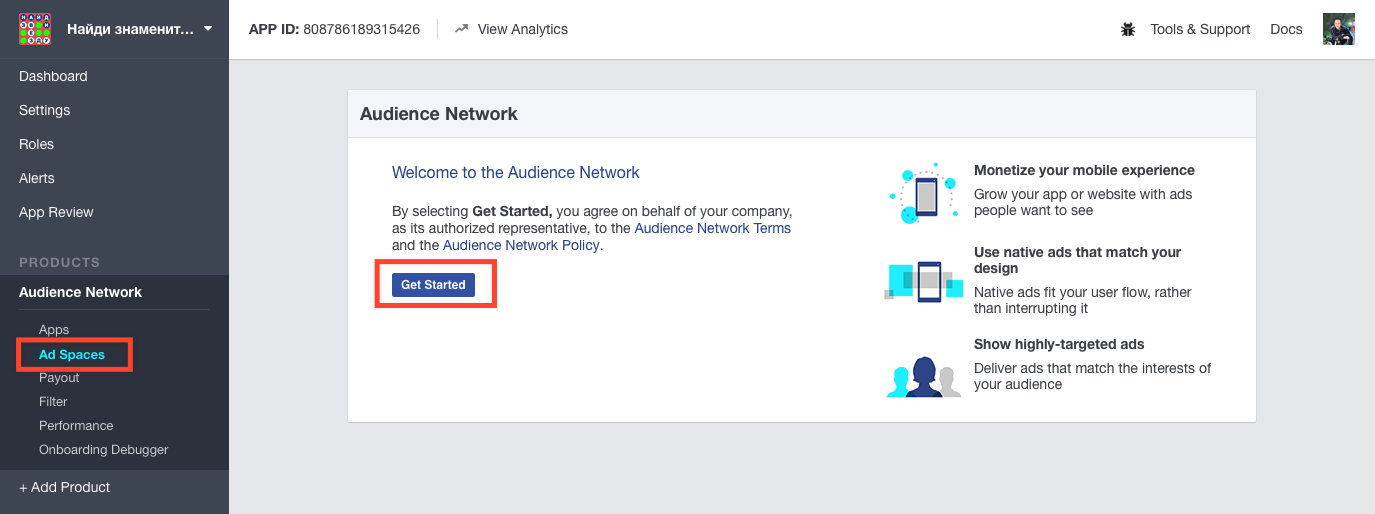Open the Audience Network Policy link
Image resolution: width=1375 pixels, height=514 pixels.
click(521, 245)
